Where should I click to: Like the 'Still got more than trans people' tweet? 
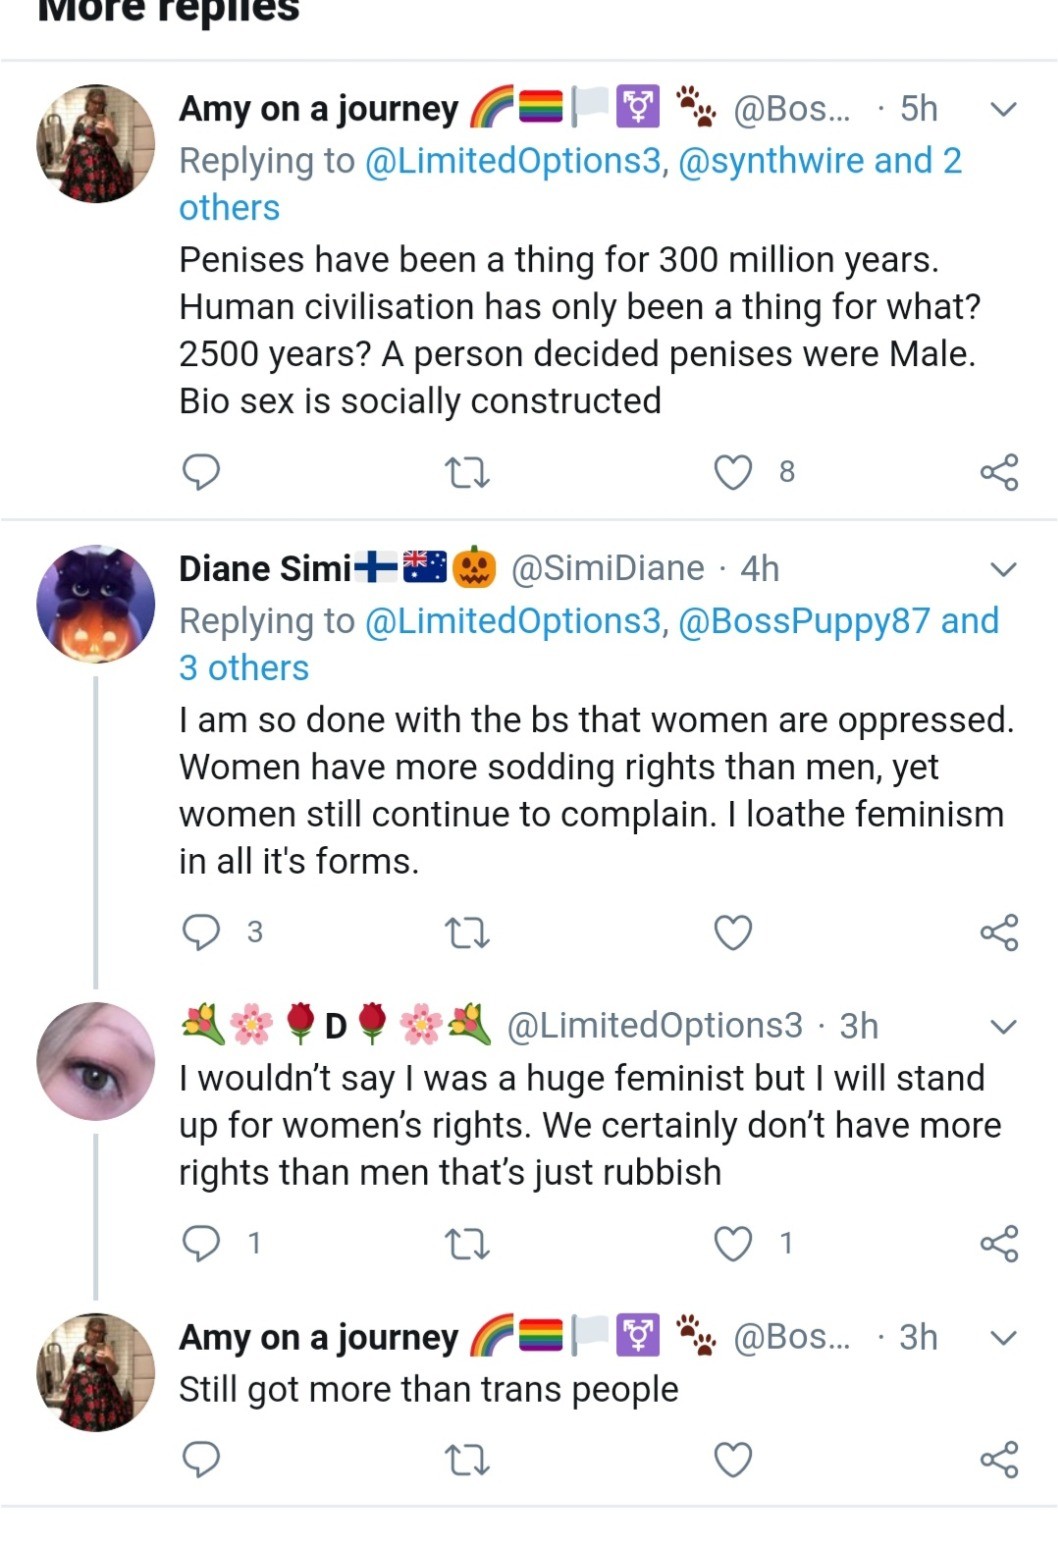tap(732, 1460)
